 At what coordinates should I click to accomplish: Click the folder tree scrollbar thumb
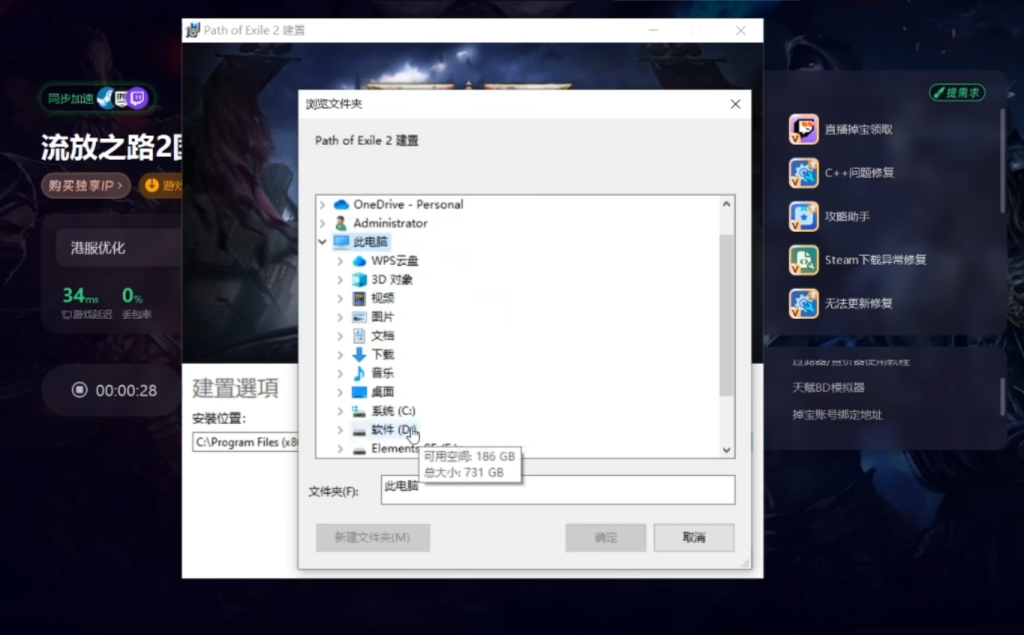coord(726,315)
